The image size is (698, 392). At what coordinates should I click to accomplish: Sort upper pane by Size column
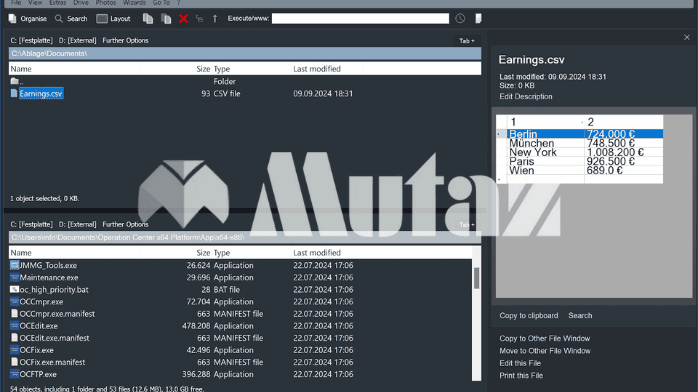coord(203,69)
